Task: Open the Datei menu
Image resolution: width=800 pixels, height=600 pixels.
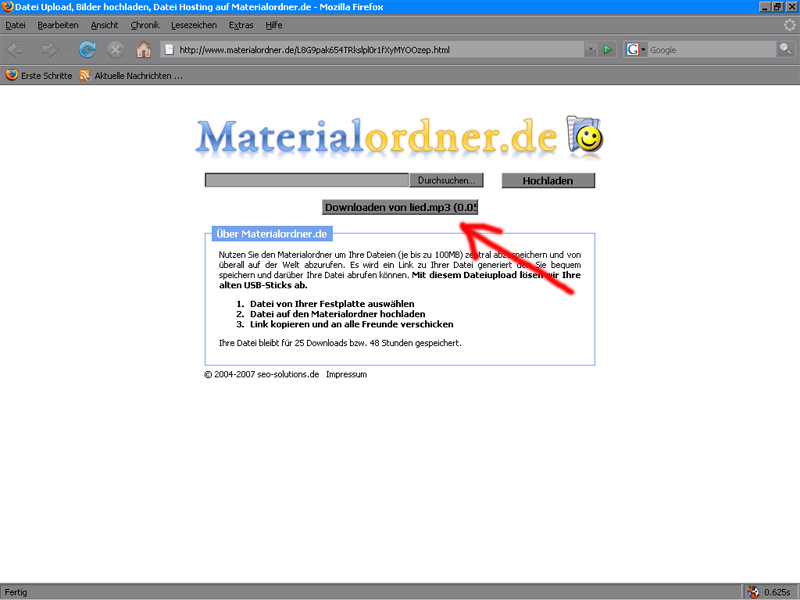Action: (15, 25)
